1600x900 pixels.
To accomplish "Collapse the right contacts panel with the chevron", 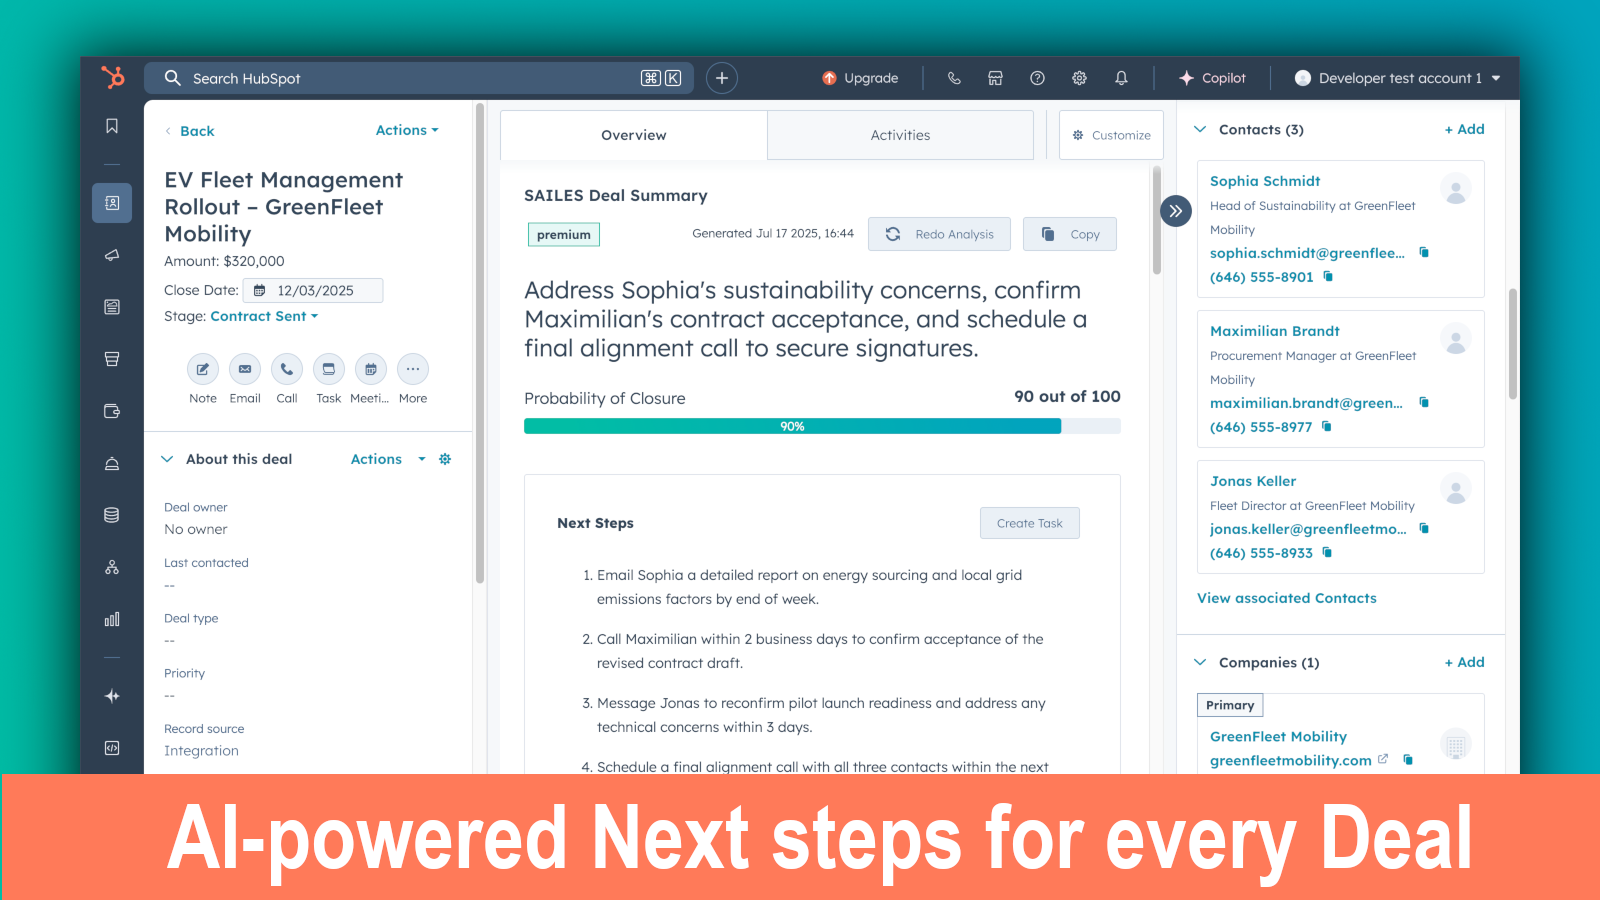I will (x=1176, y=211).
